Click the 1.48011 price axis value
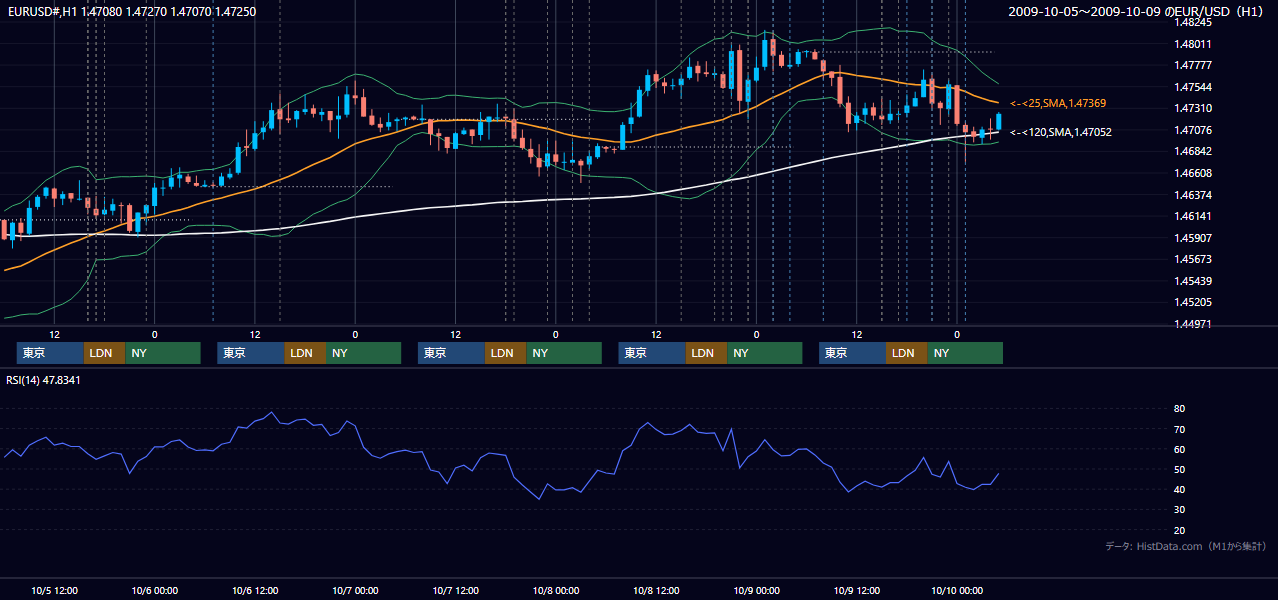The width and height of the screenshot is (1278, 600). click(1193, 44)
